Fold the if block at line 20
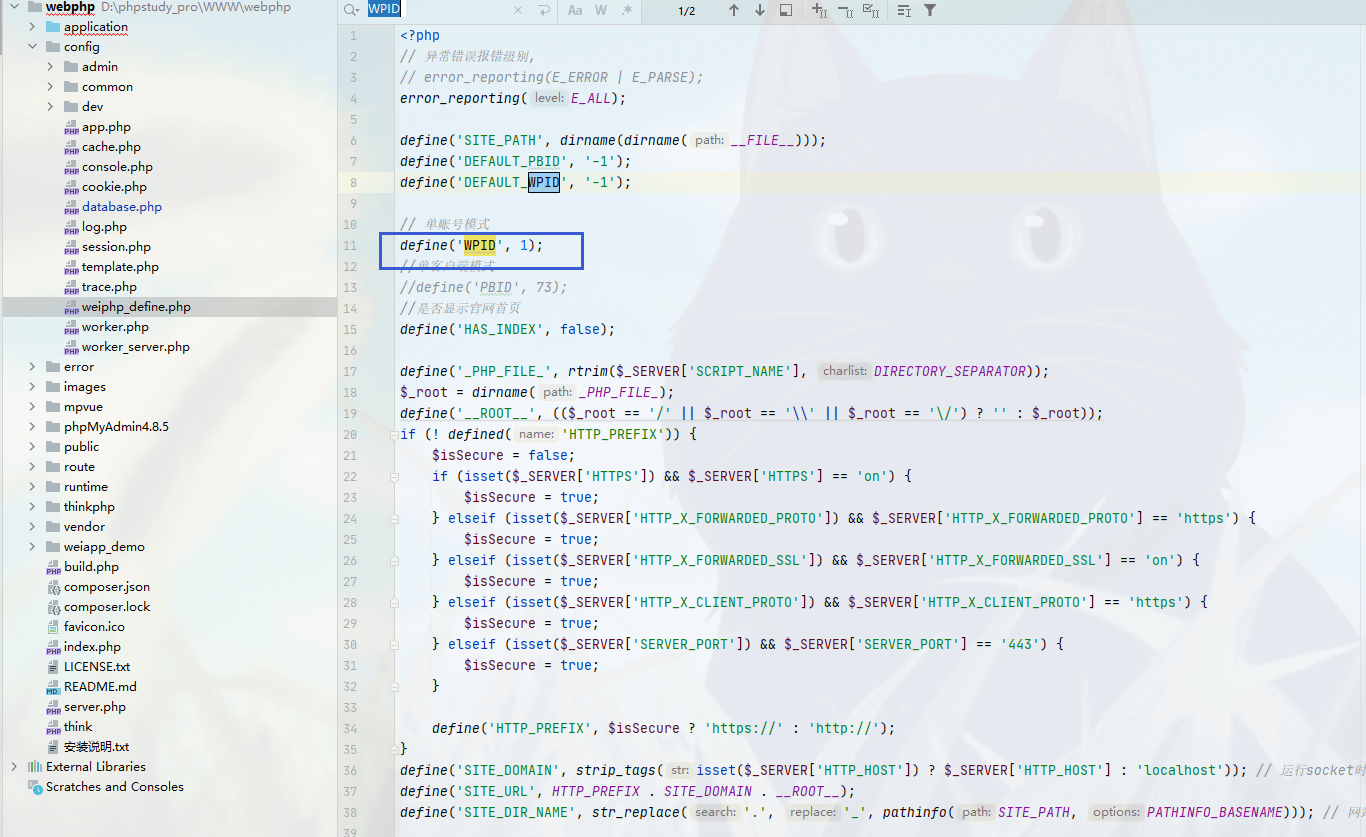The image size is (1366, 837). pos(394,435)
